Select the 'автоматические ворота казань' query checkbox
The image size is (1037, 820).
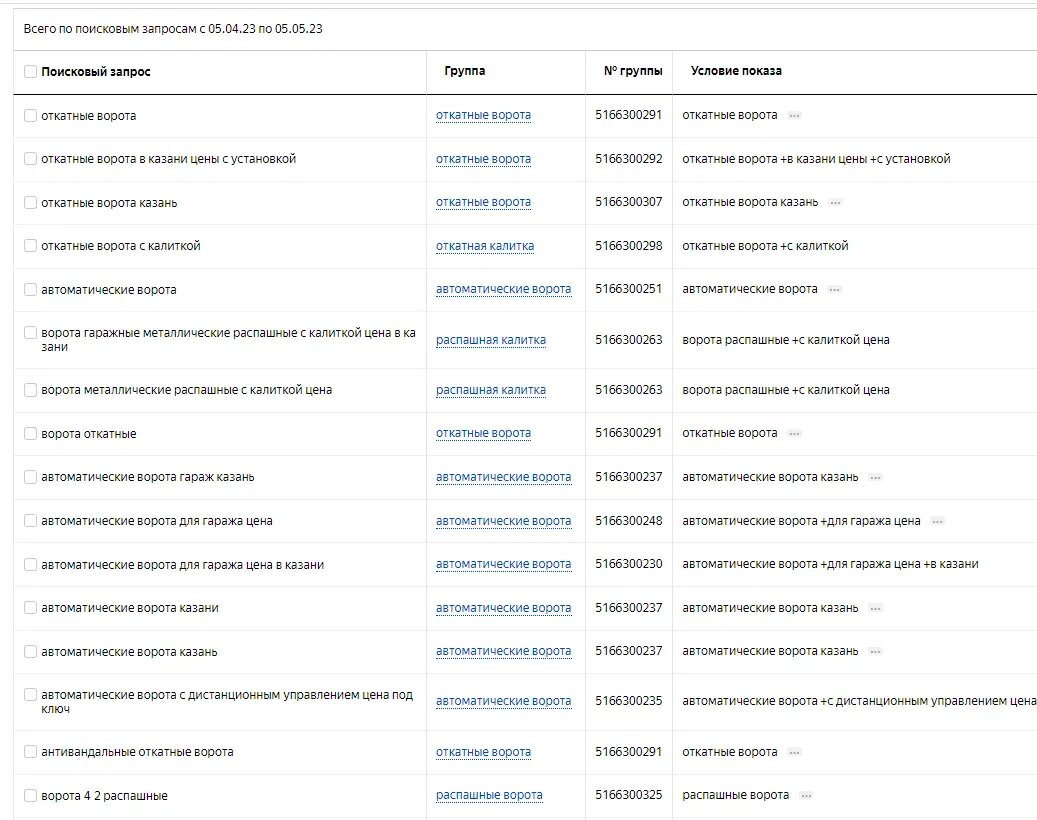click(30, 652)
